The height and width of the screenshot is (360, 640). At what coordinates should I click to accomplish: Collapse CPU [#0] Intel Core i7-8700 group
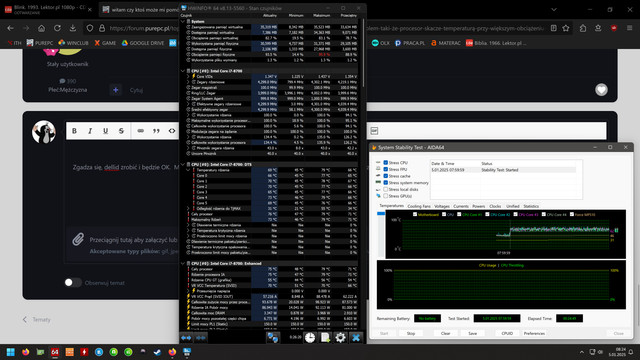click(x=183, y=71)
